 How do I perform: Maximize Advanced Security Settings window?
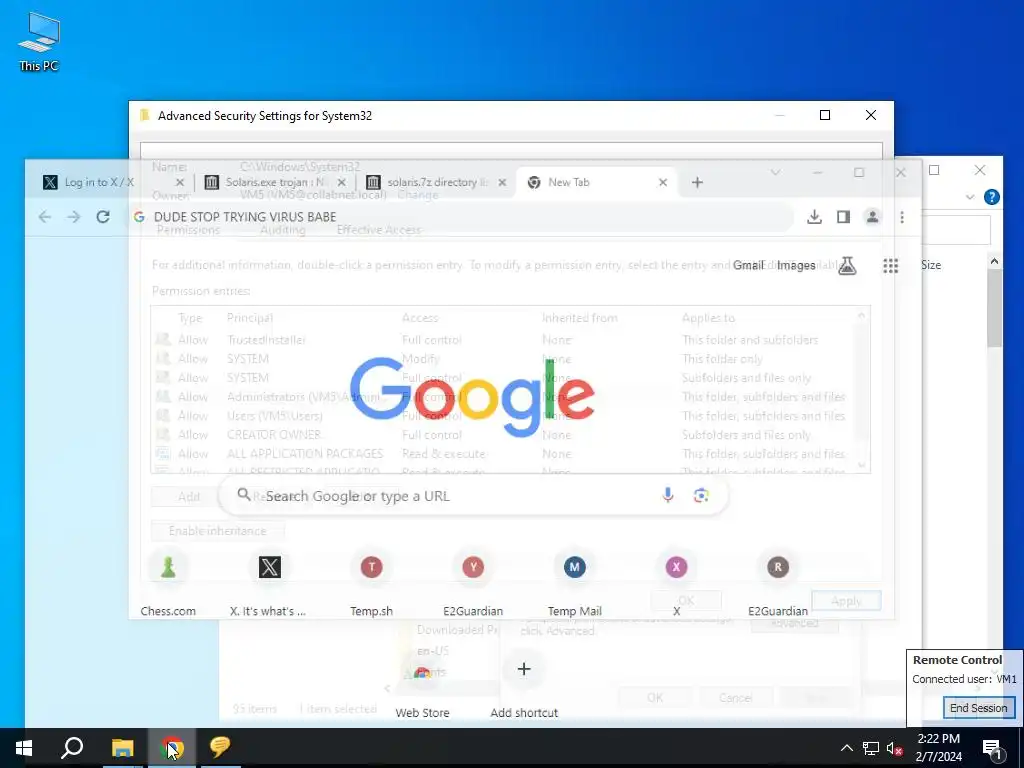point(825,115)
